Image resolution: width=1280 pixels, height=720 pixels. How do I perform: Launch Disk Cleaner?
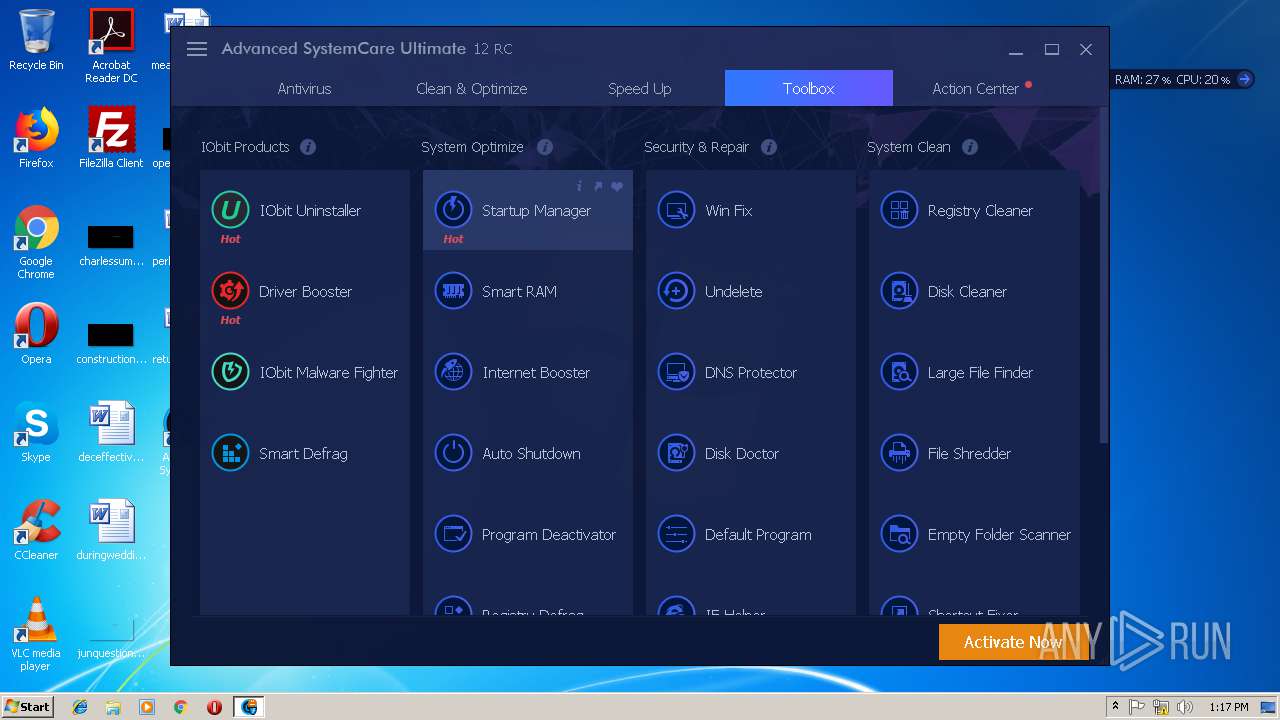974,292
